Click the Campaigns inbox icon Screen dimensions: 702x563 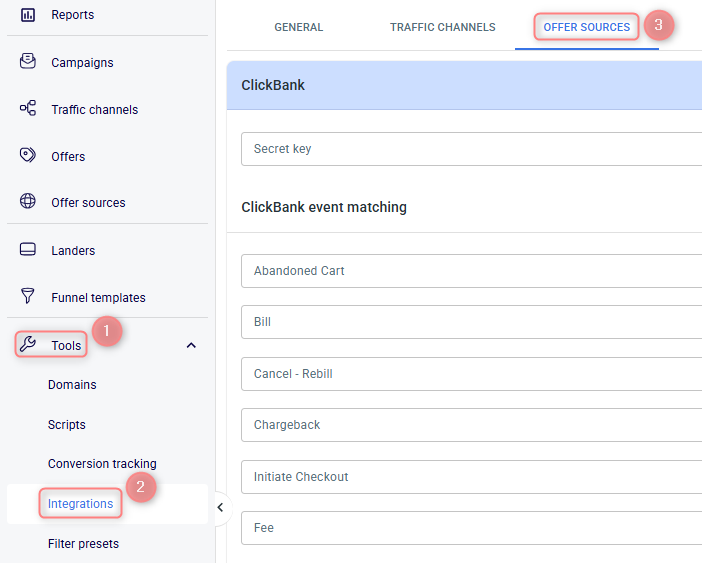click(x=28, y=61)
